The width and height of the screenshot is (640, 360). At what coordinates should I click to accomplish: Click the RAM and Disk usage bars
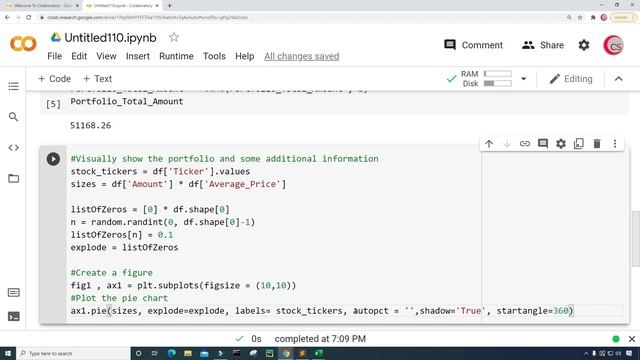486,79
